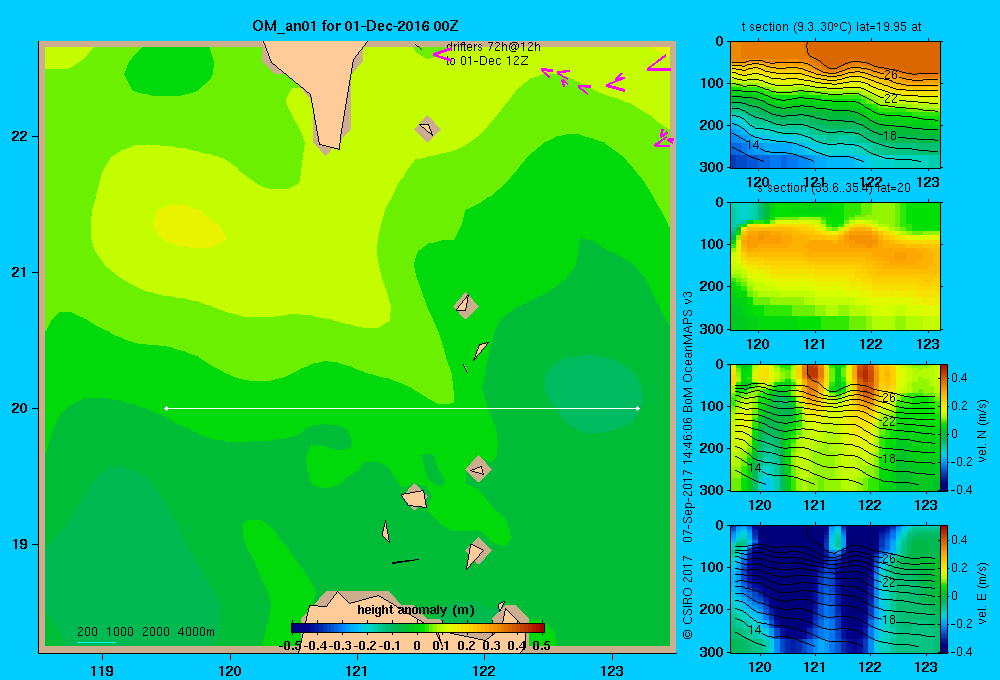1000x680 pixels.
Task: Open the eastward velocity section plot
Action: point(835,589)
